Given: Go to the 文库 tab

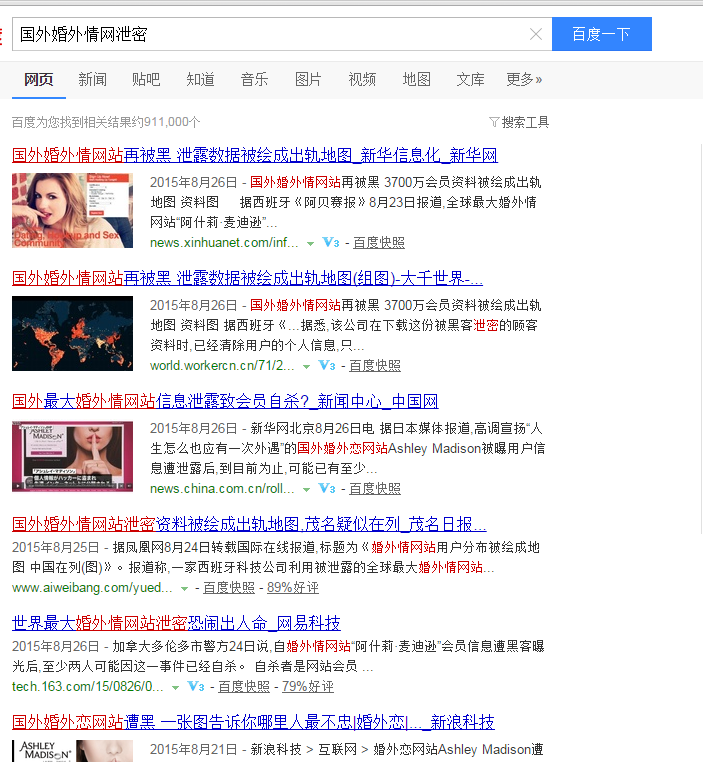Looking at the screenshot, I should 470,79.
